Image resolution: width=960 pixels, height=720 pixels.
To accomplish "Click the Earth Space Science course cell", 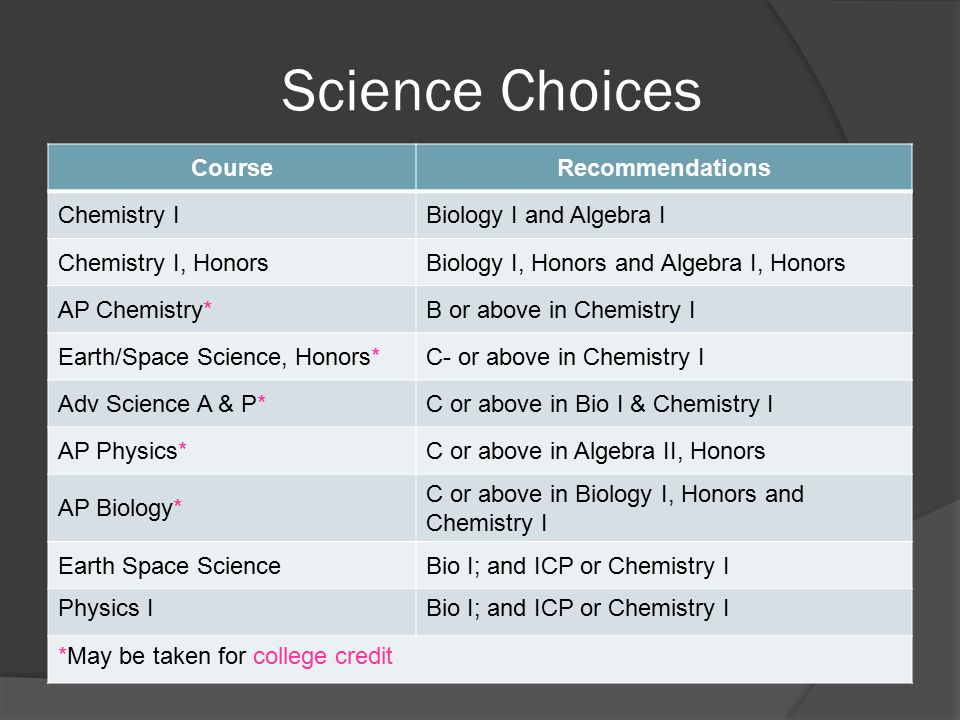I will coord(231,566).
